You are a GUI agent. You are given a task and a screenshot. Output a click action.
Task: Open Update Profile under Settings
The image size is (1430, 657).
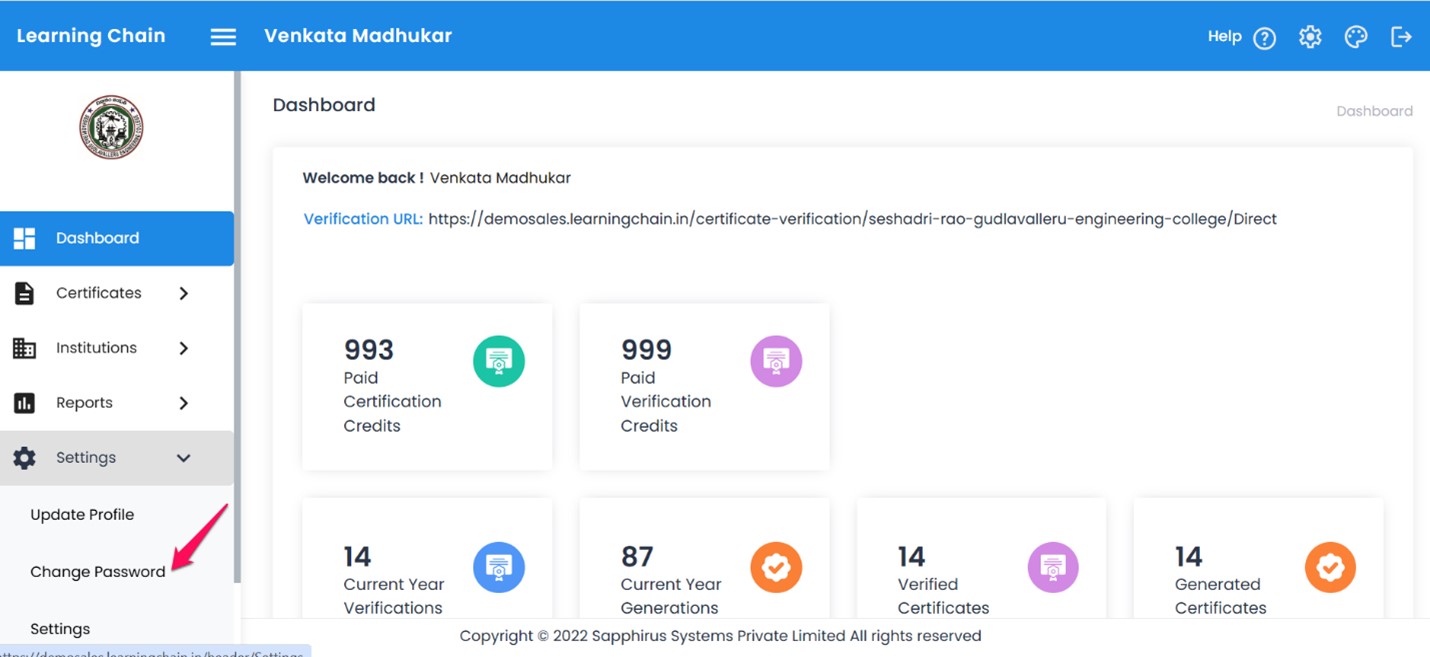click(x=82, y=515)
